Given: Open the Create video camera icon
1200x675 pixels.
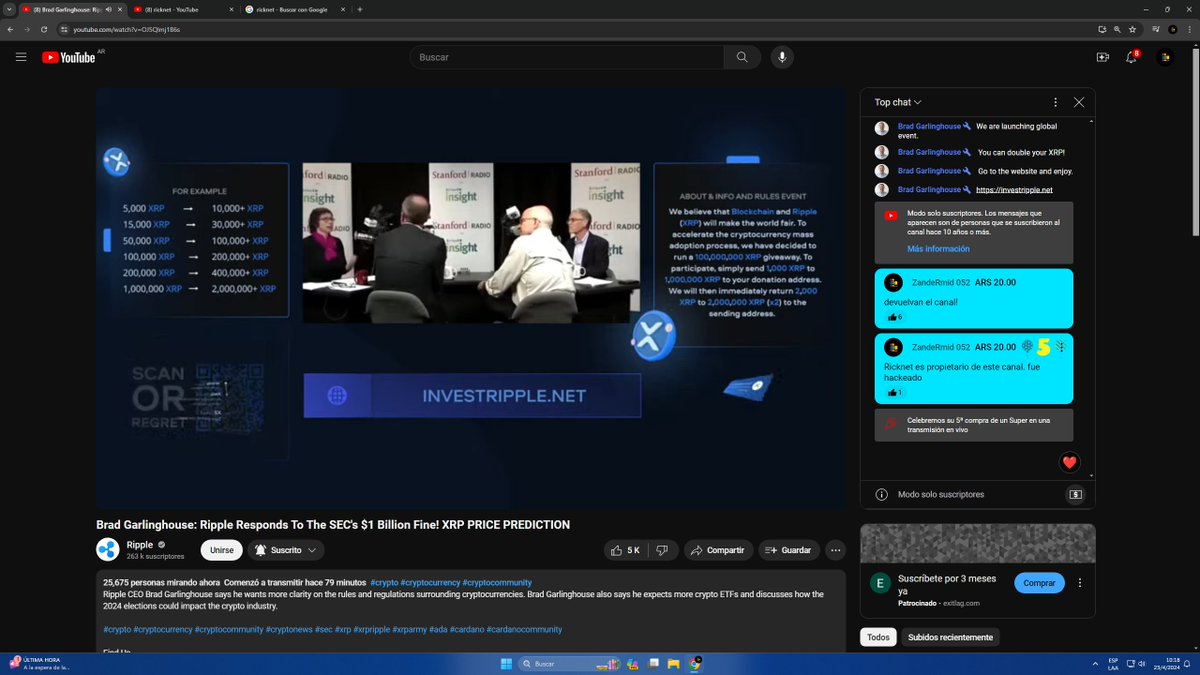Looking at the screenshot, I should [x=1103, y=57].
